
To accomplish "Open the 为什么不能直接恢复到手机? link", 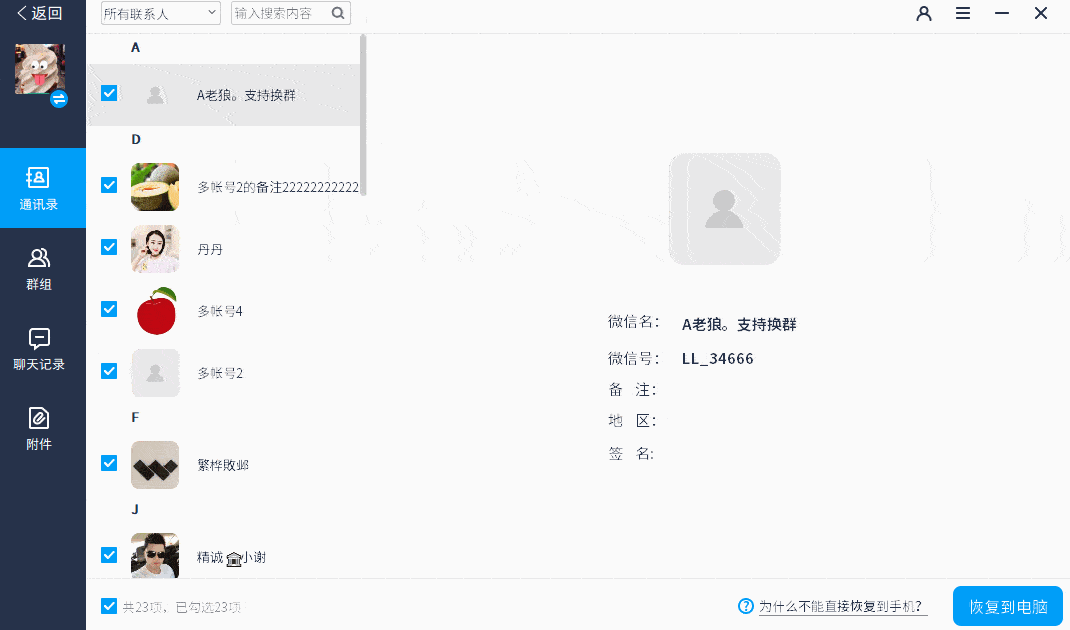I will [842, 606].
